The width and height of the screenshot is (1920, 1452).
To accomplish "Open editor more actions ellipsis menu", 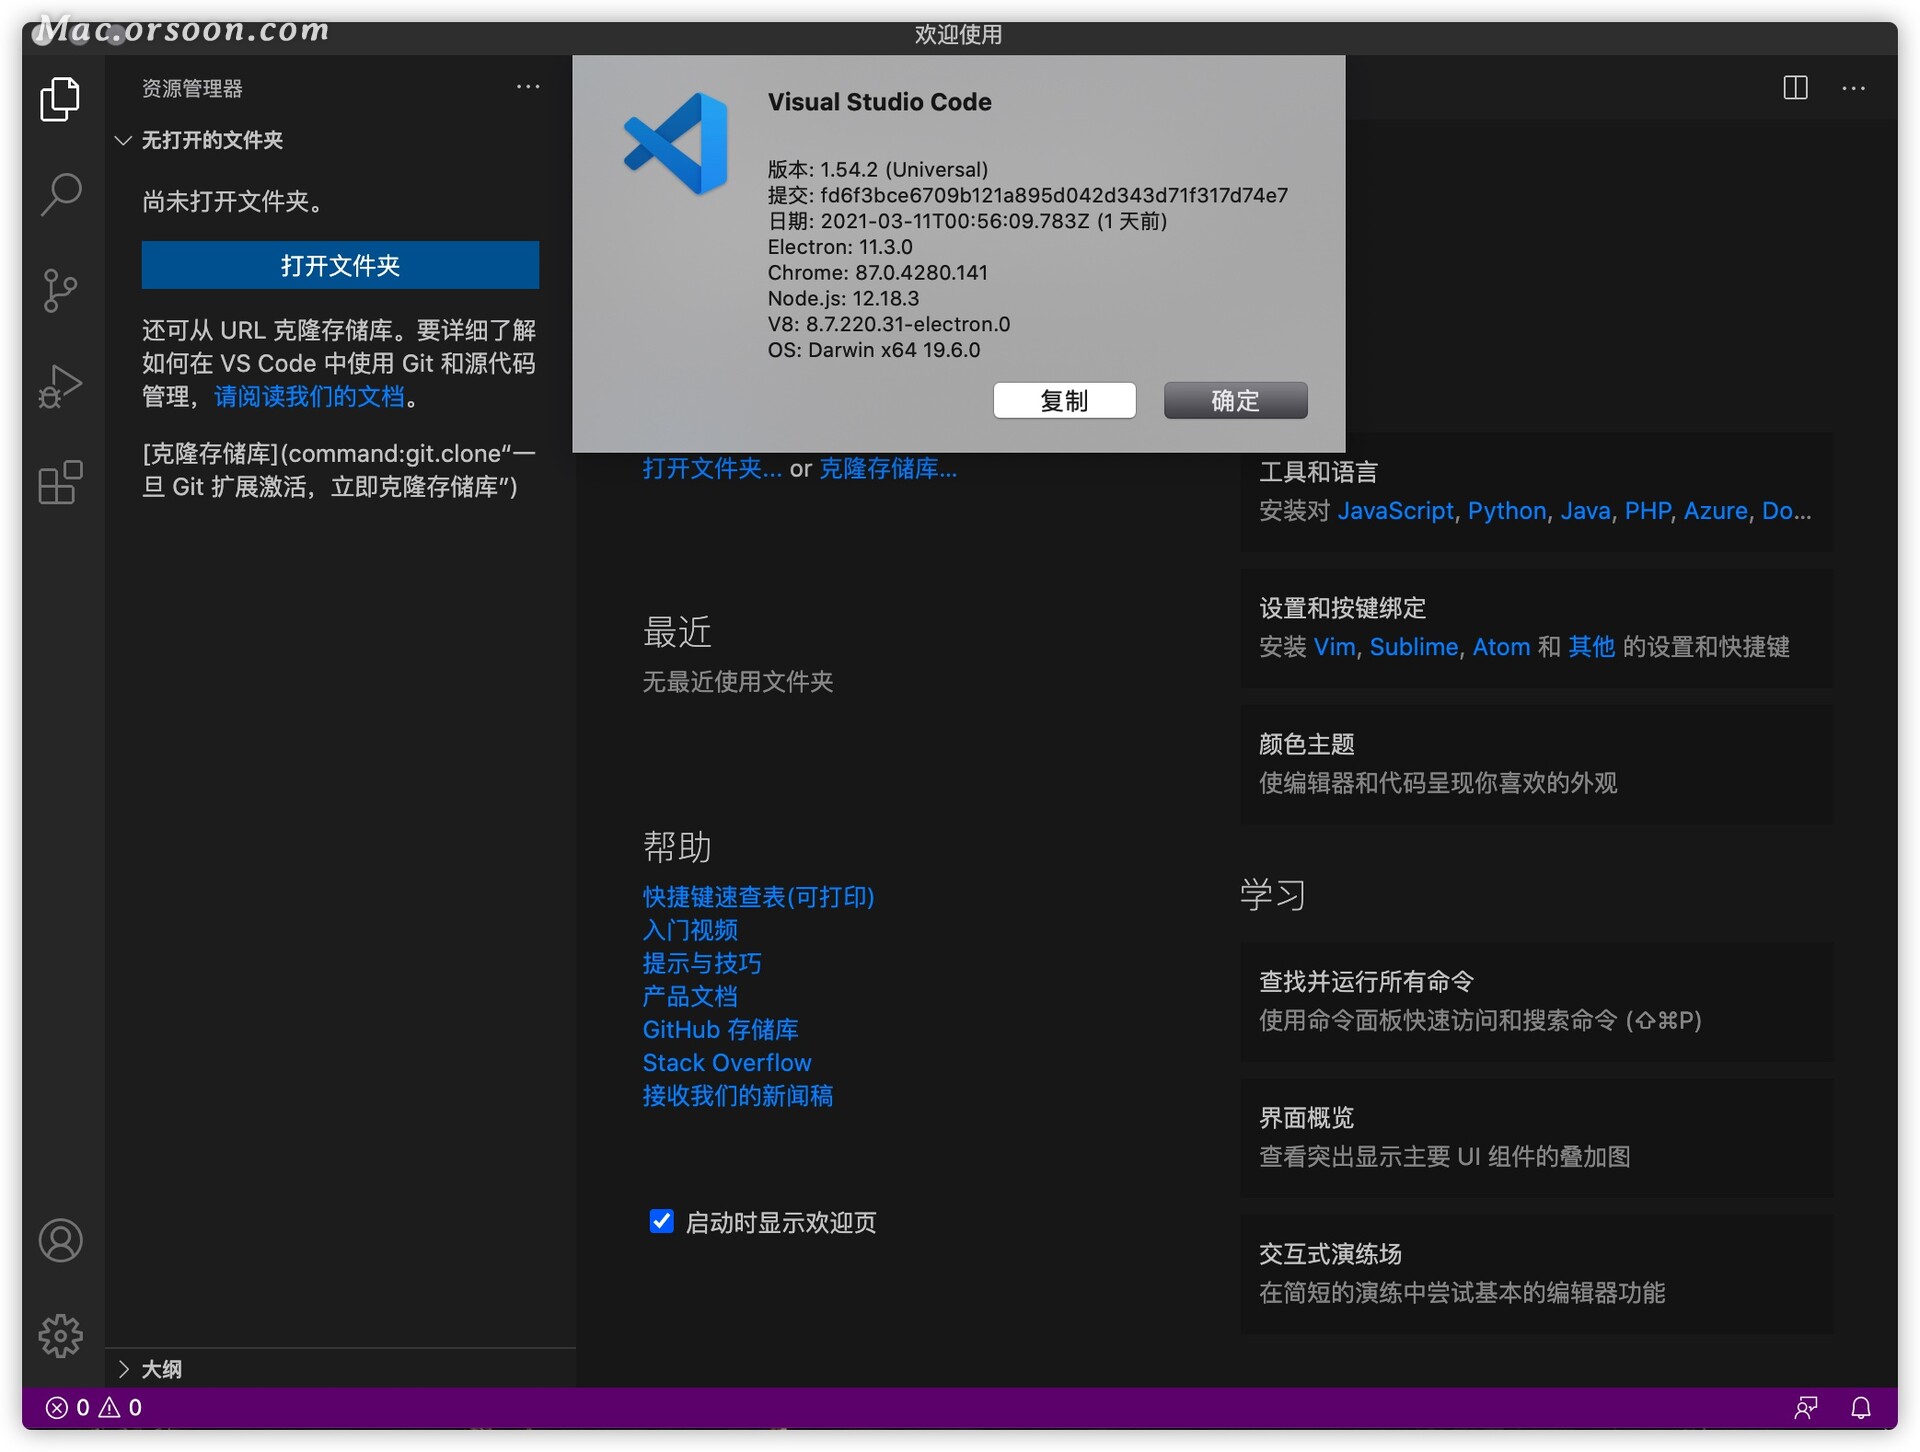I will pyautogui.click(x=1853, y=88).
